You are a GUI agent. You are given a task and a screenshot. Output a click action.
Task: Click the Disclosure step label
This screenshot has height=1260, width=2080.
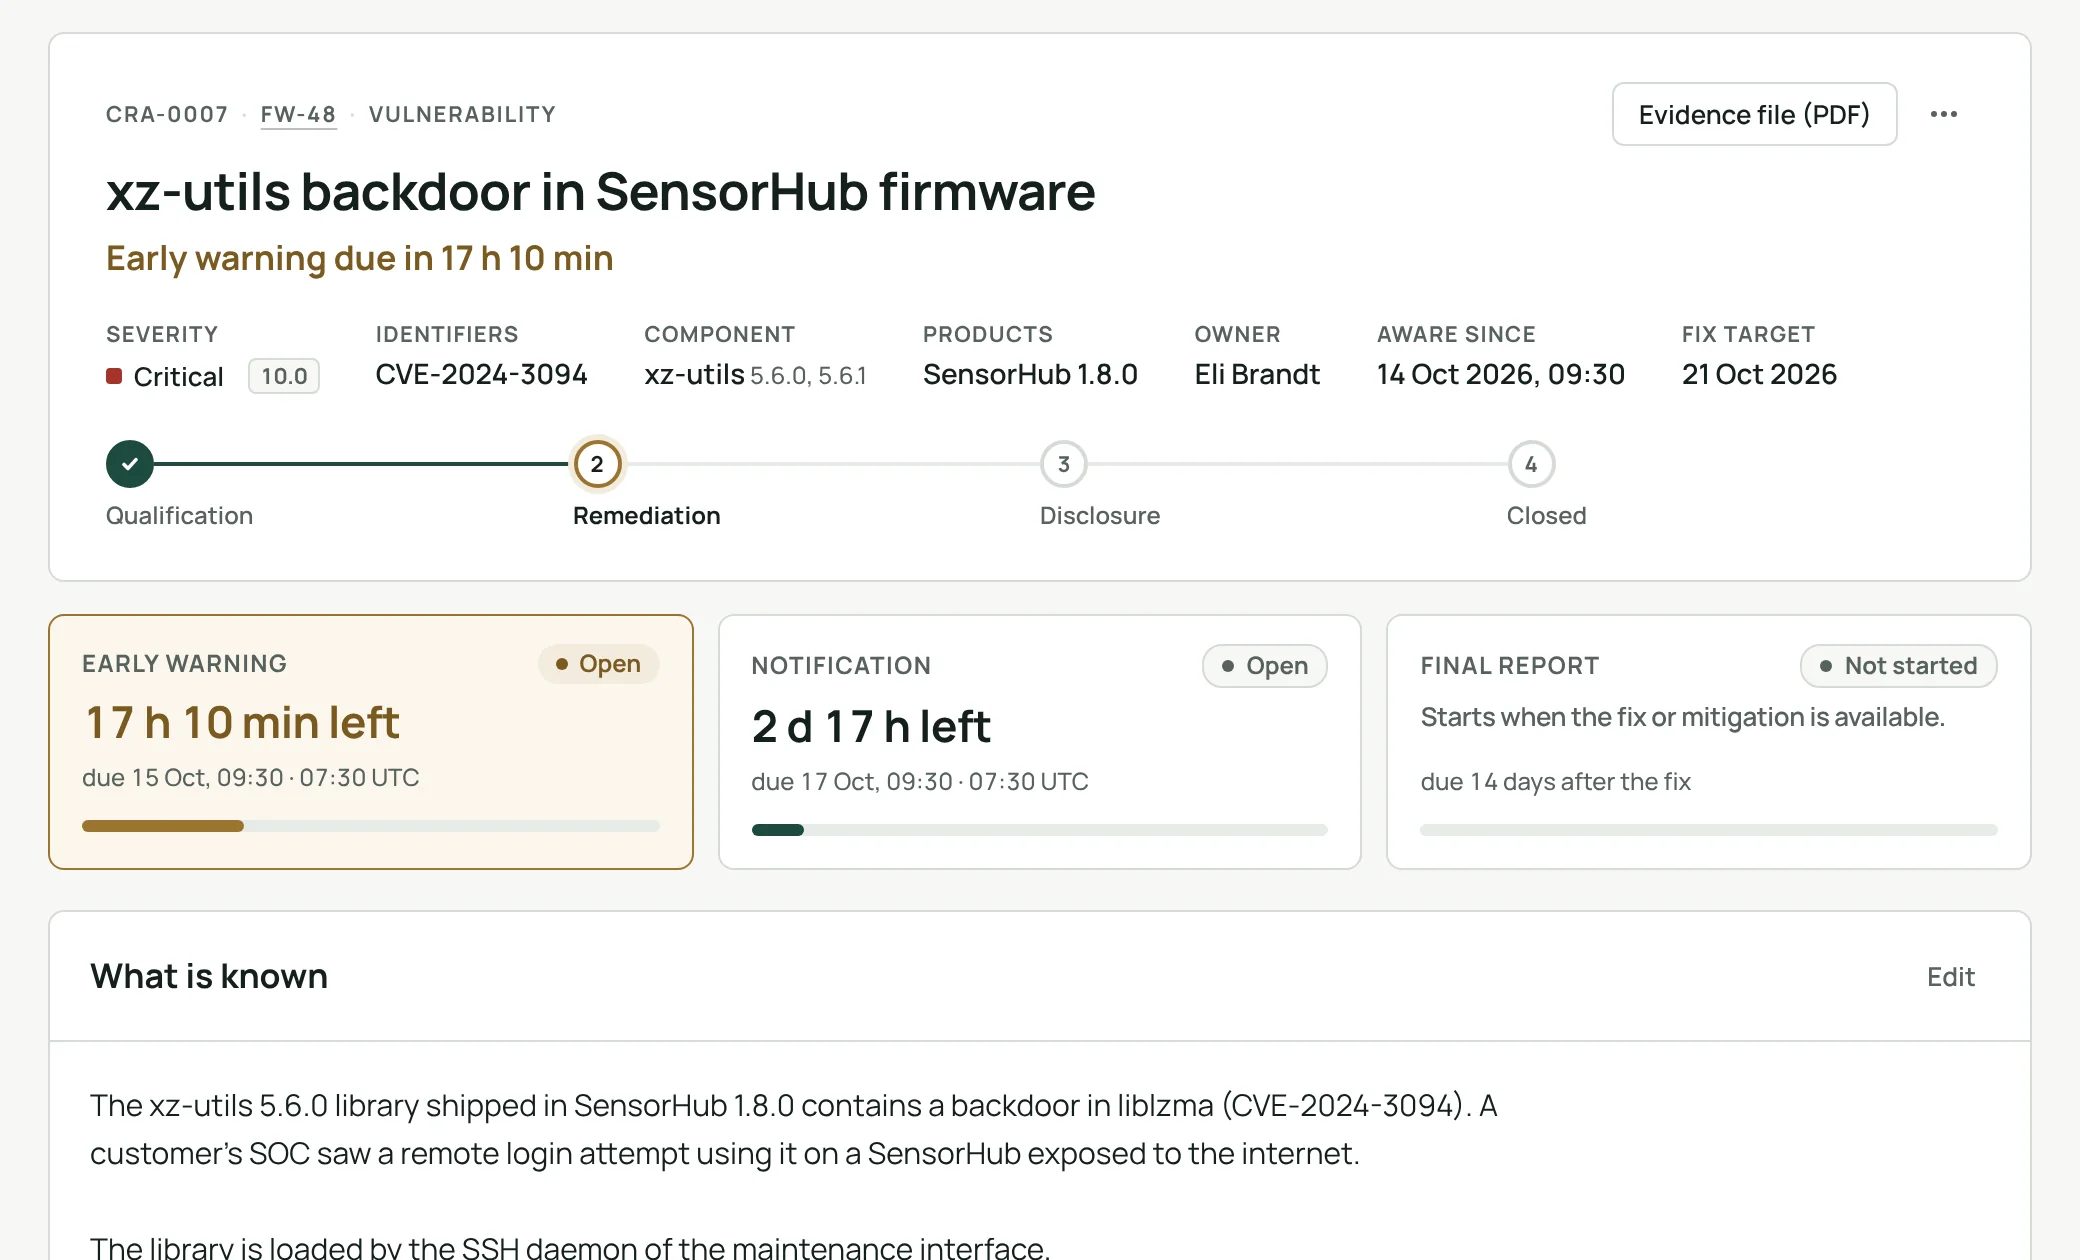[1099, 516]
